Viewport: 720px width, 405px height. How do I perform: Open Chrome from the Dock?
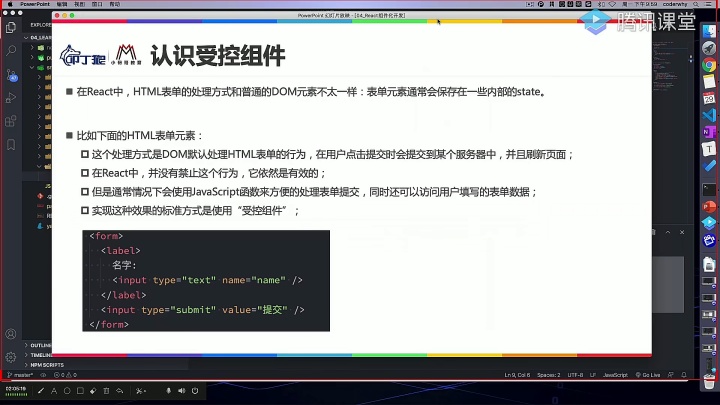(x=709, y=65)
